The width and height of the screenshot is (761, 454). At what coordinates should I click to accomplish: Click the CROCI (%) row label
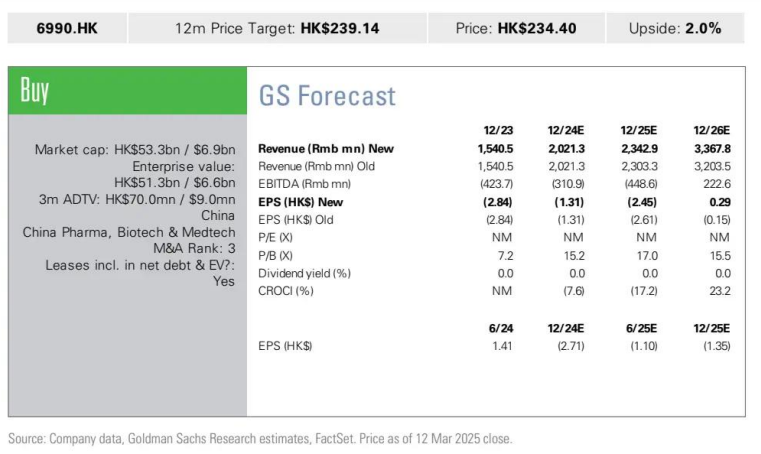point(286,291)
